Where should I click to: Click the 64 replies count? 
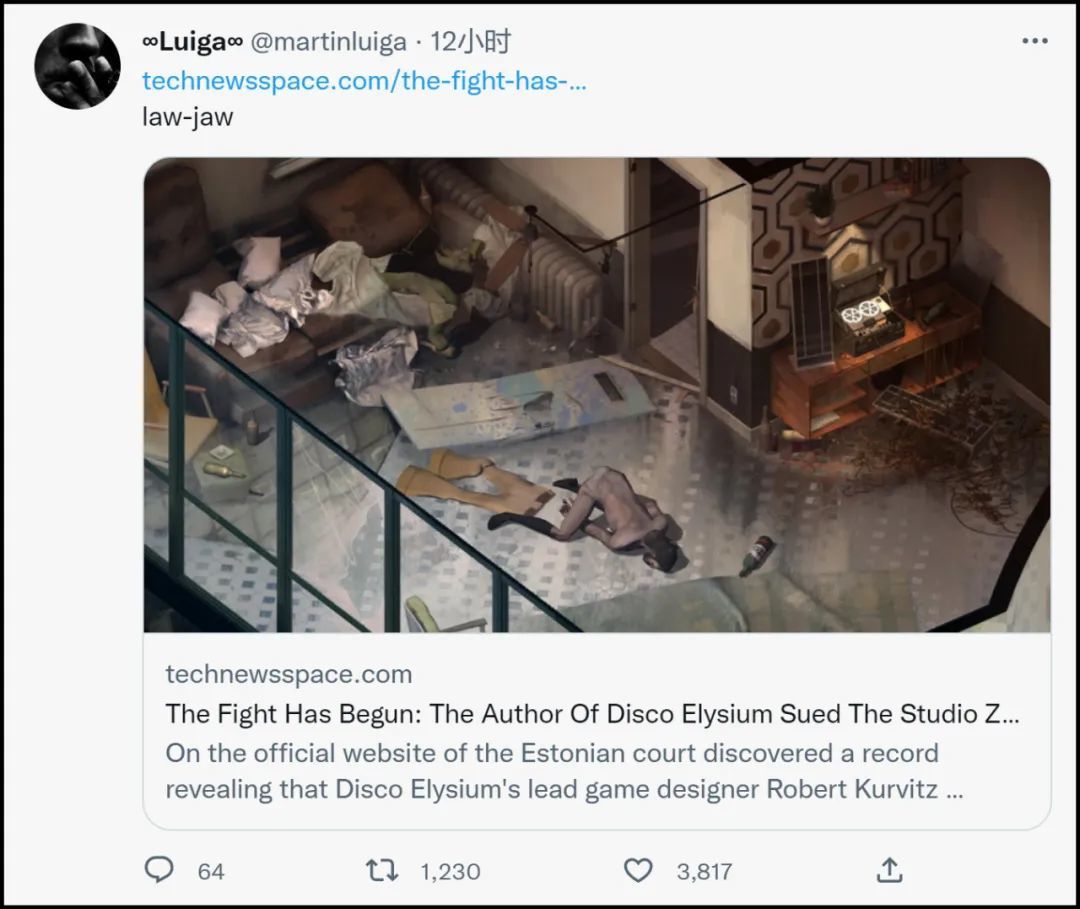211,871
